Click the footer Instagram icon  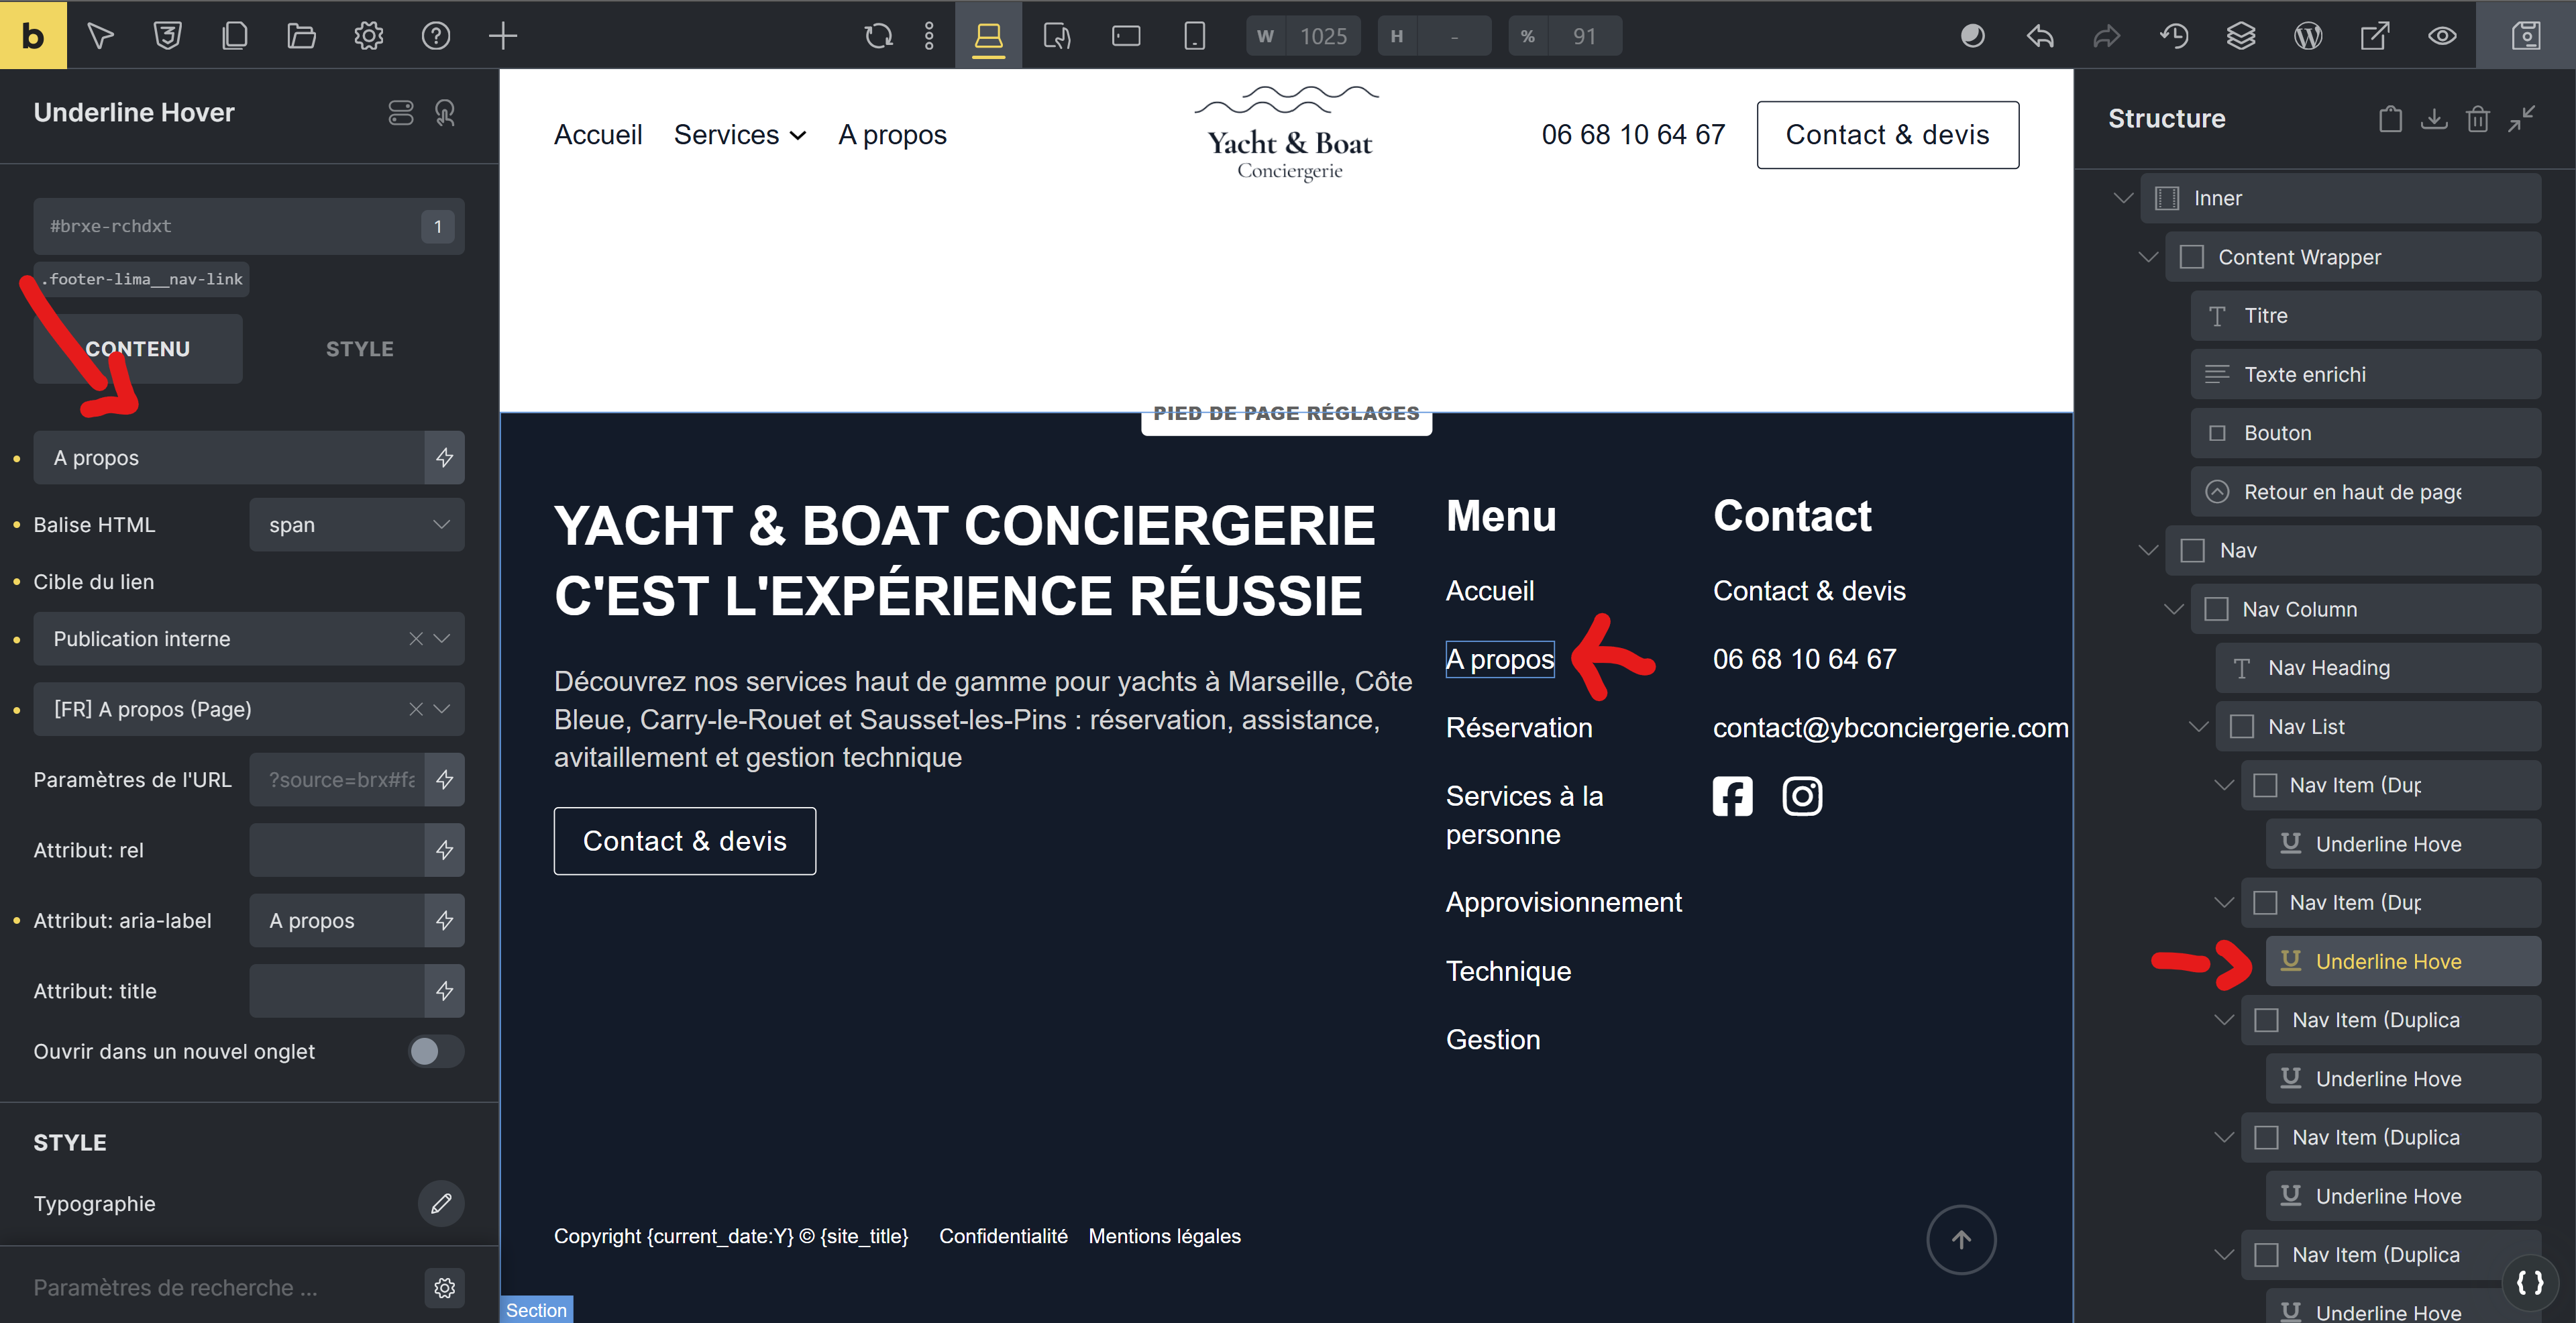(1803, 797)
